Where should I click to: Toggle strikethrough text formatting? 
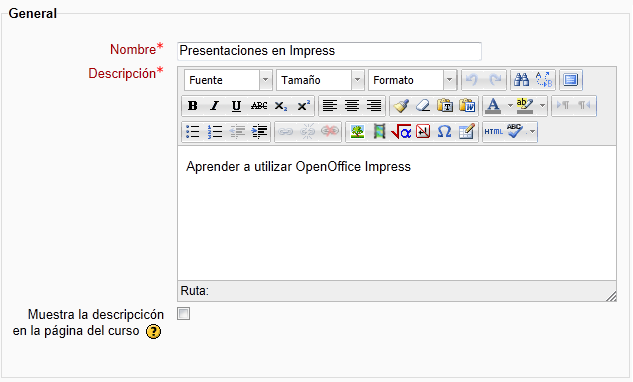pyautogui.click(x=259, y=106)
